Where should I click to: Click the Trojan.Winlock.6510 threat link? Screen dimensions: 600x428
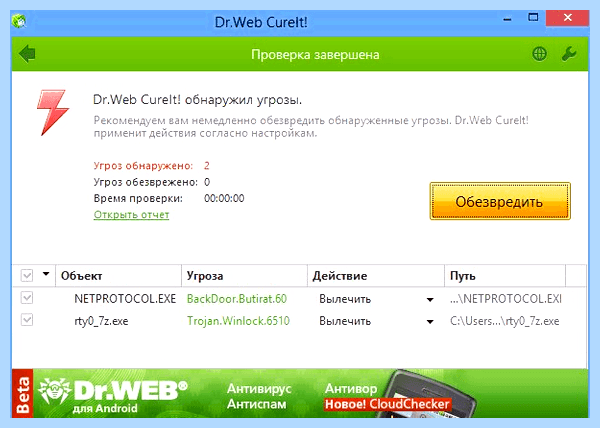(x=238, y=321)
